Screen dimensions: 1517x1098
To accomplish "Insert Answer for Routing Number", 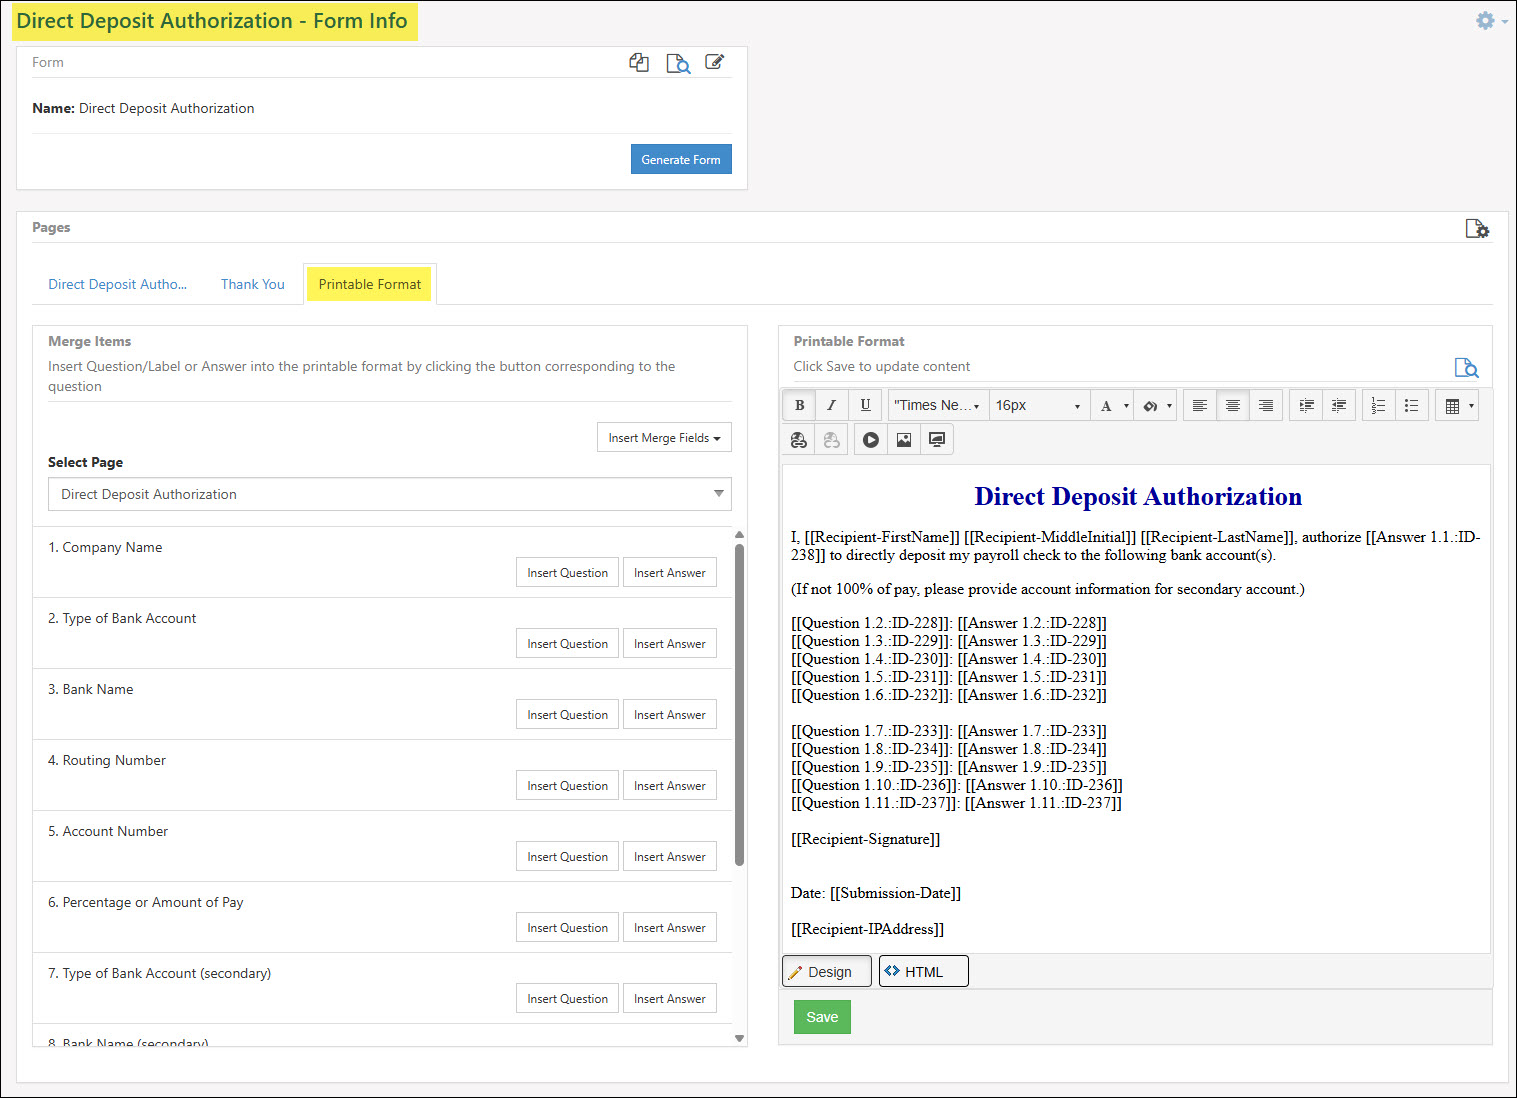I will click(x=669, y=786).
